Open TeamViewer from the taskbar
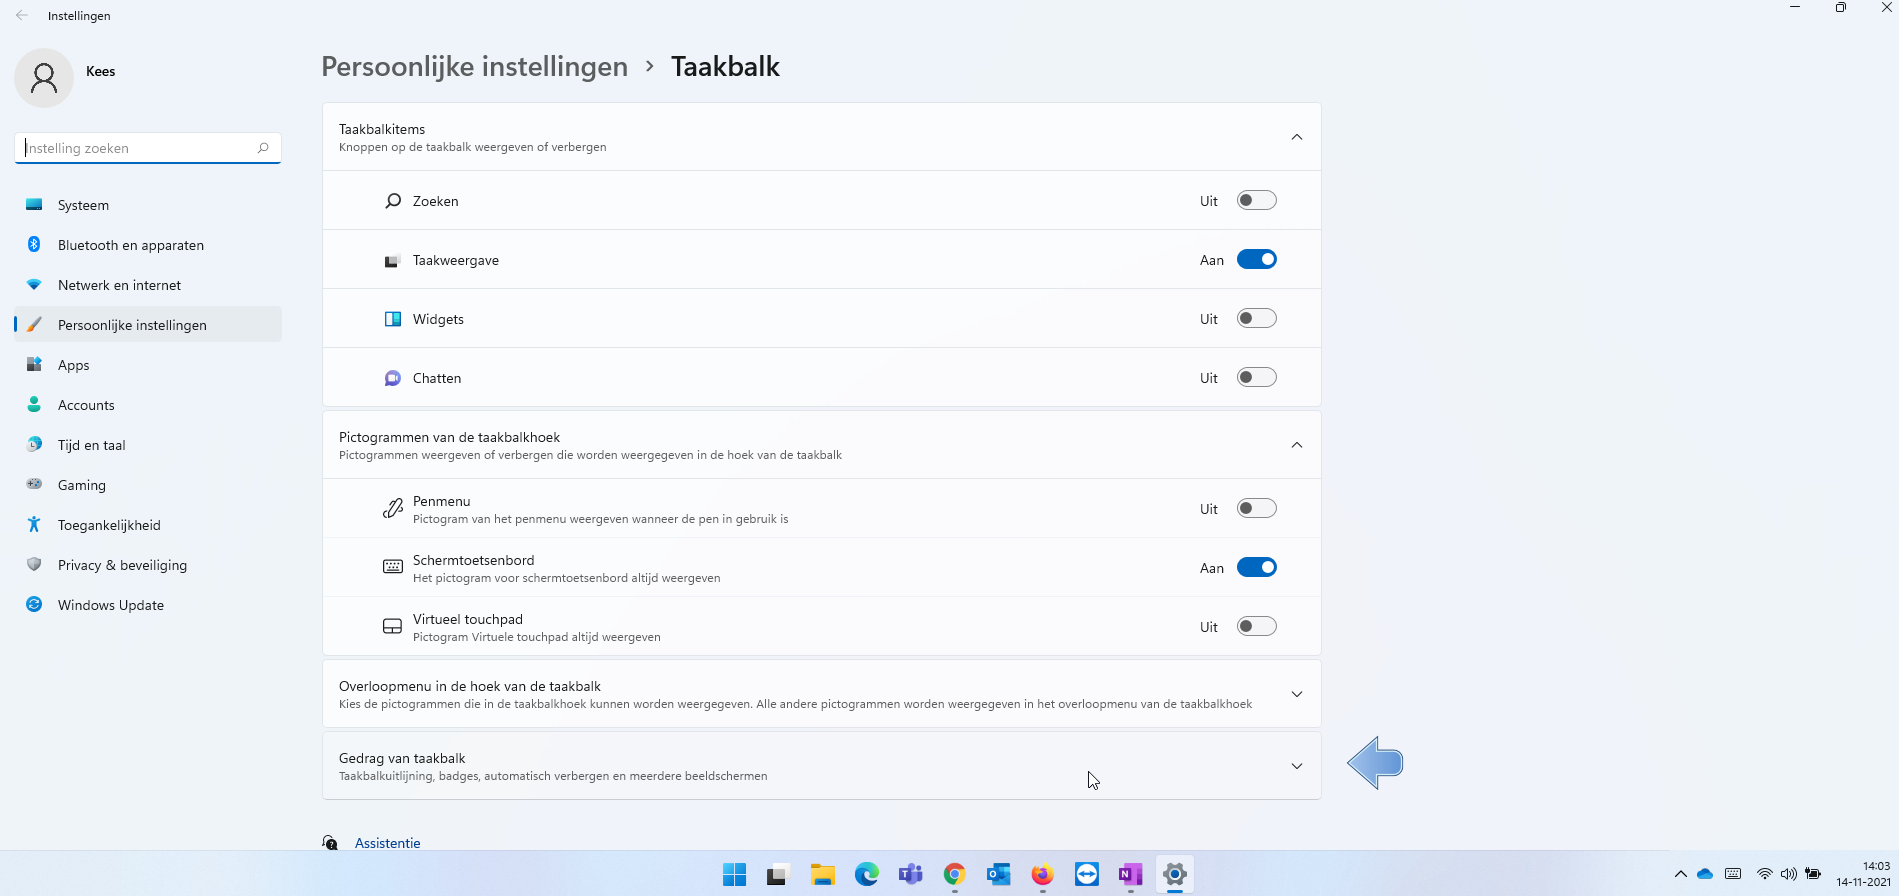Viewport: 1899px width, 896px height. [x=1087, y=875]
